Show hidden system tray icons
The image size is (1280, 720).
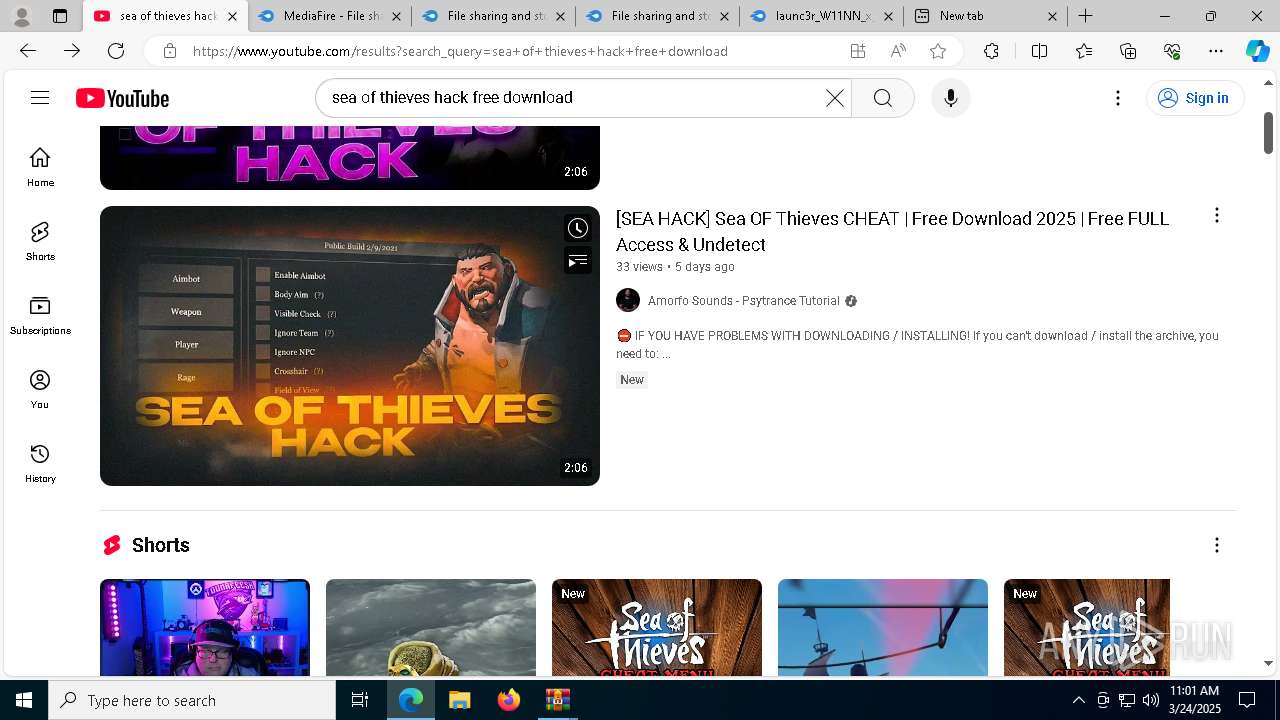click(x=1078, y=700)
